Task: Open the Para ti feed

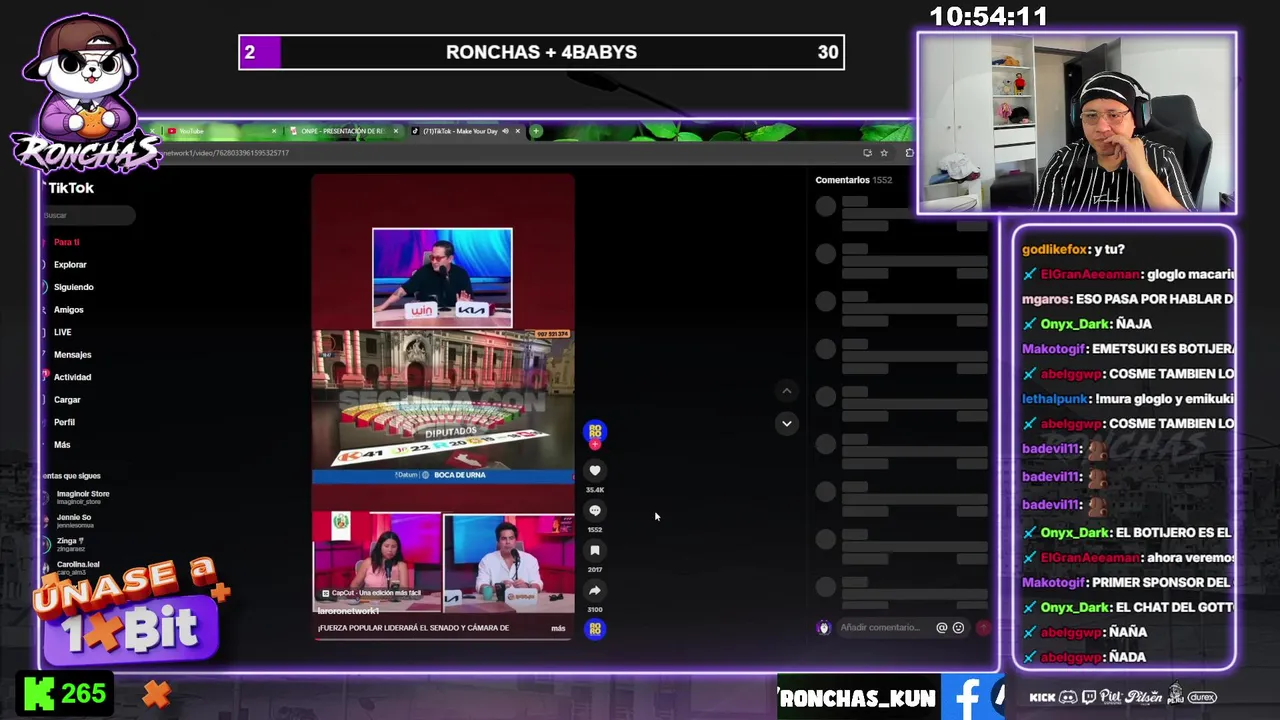Action: click(66, 242)
